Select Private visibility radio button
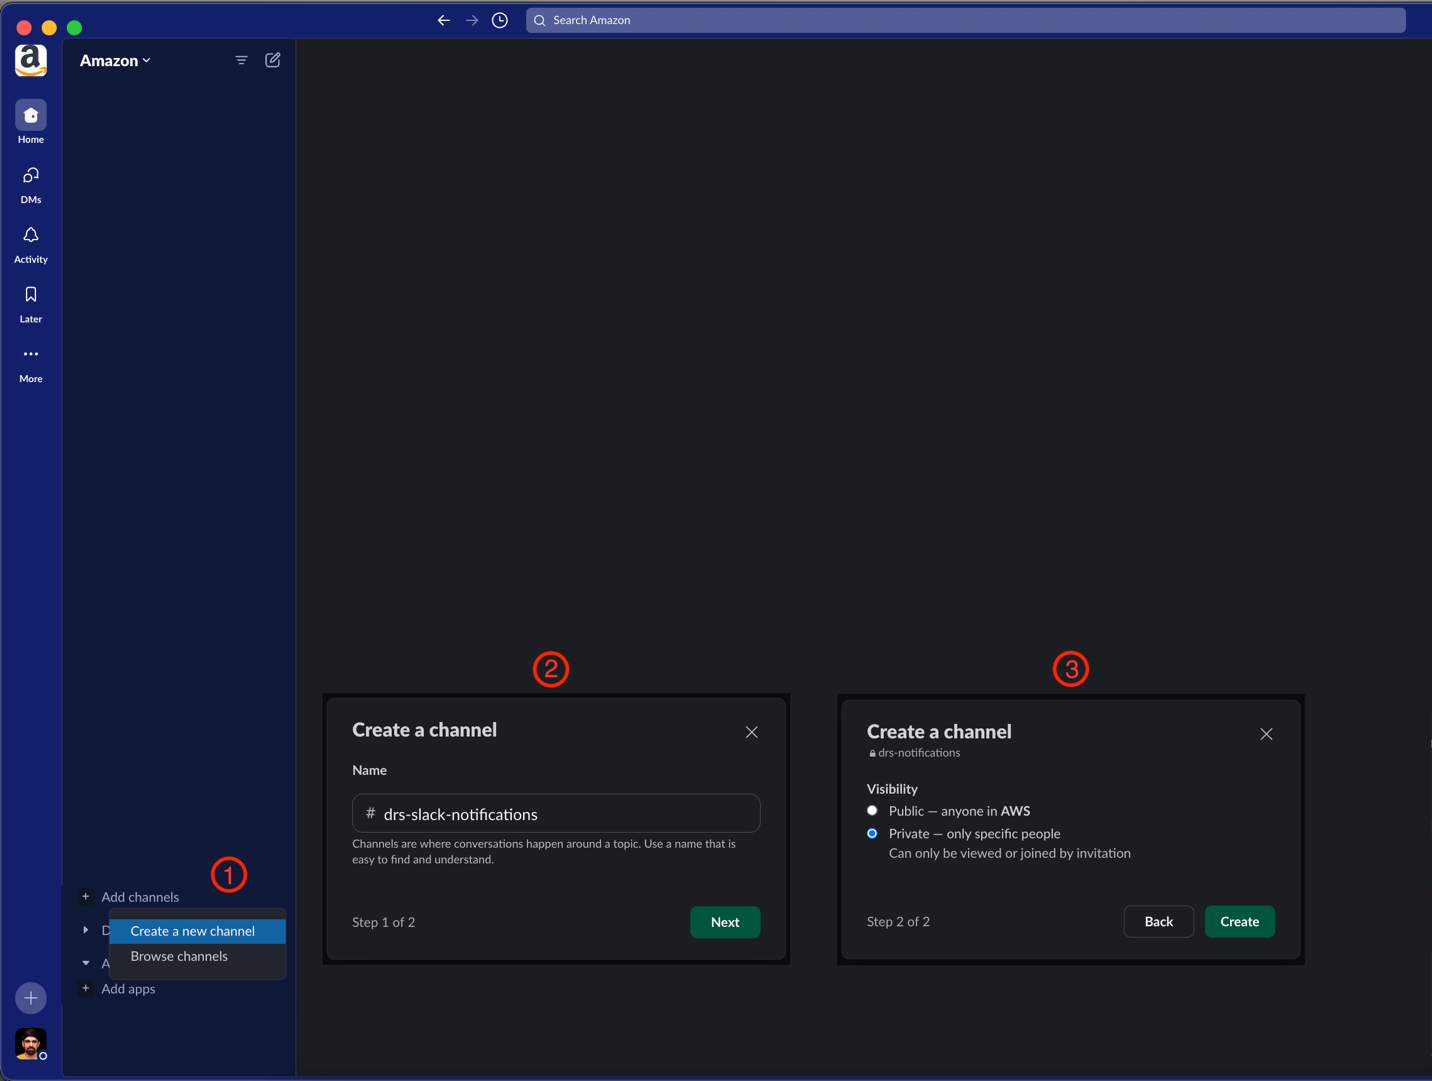This screenshot has height=1081, width=1432. pos(872,834)
